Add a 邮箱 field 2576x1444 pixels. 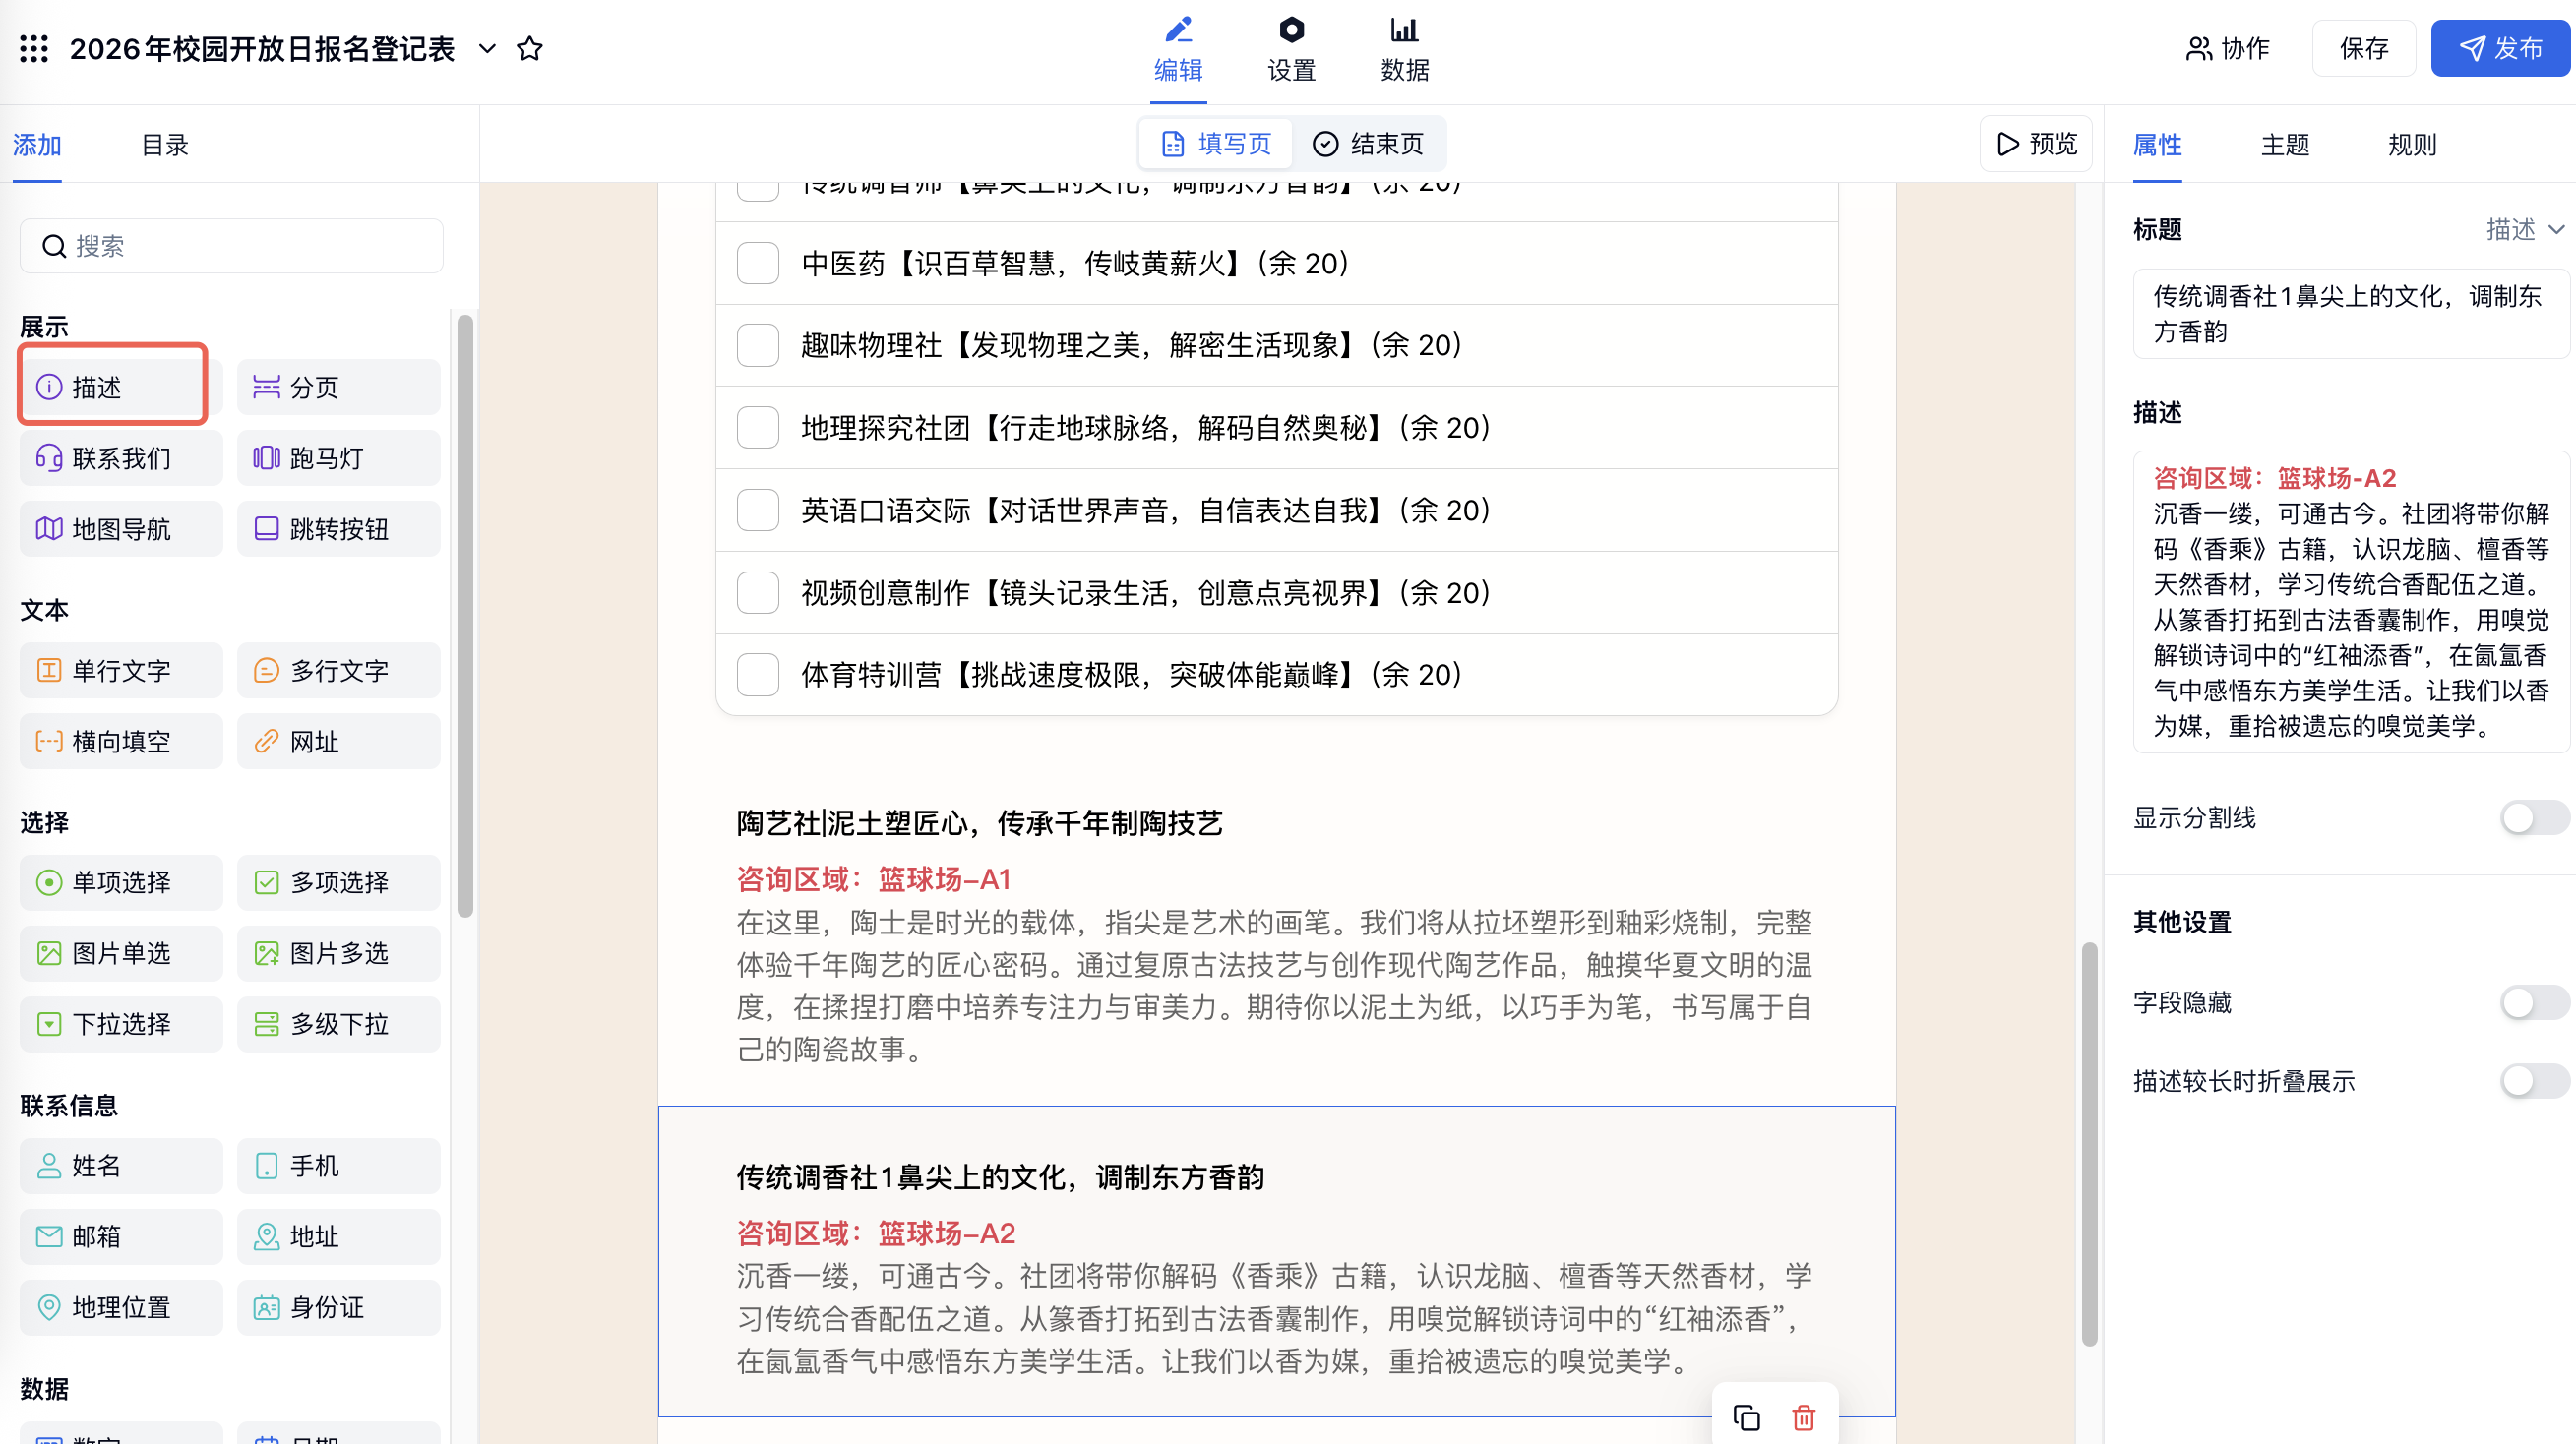(x=121, y=1237)
